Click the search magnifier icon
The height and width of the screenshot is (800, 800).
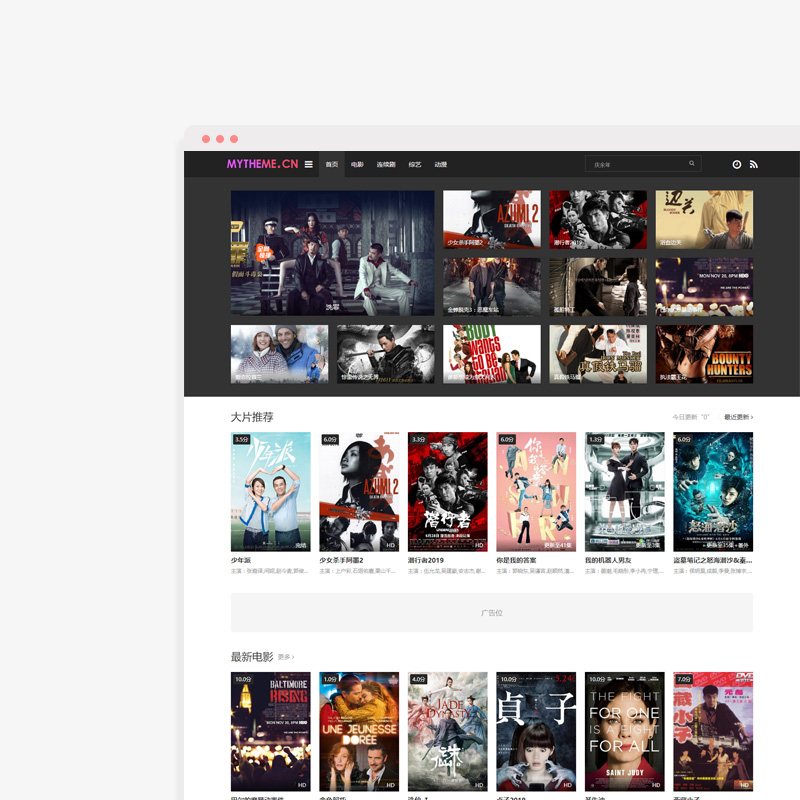point(692,164)
